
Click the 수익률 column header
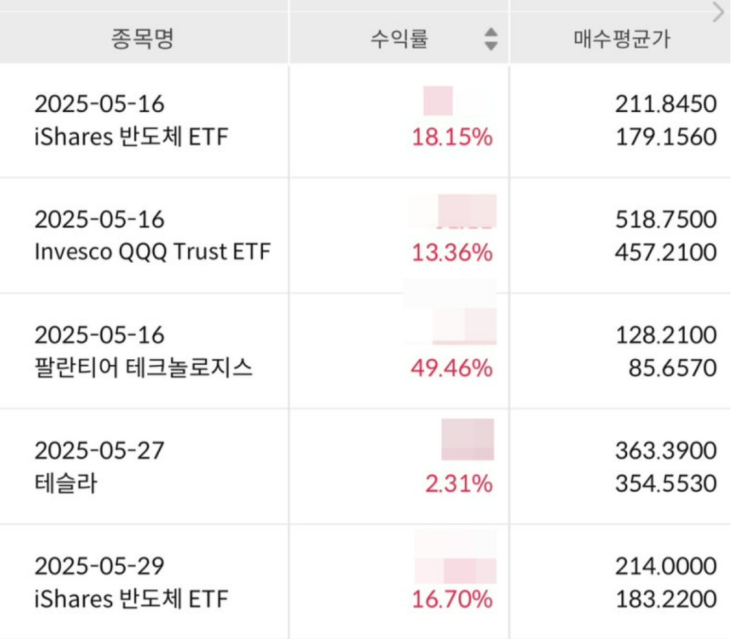[399, 38]
